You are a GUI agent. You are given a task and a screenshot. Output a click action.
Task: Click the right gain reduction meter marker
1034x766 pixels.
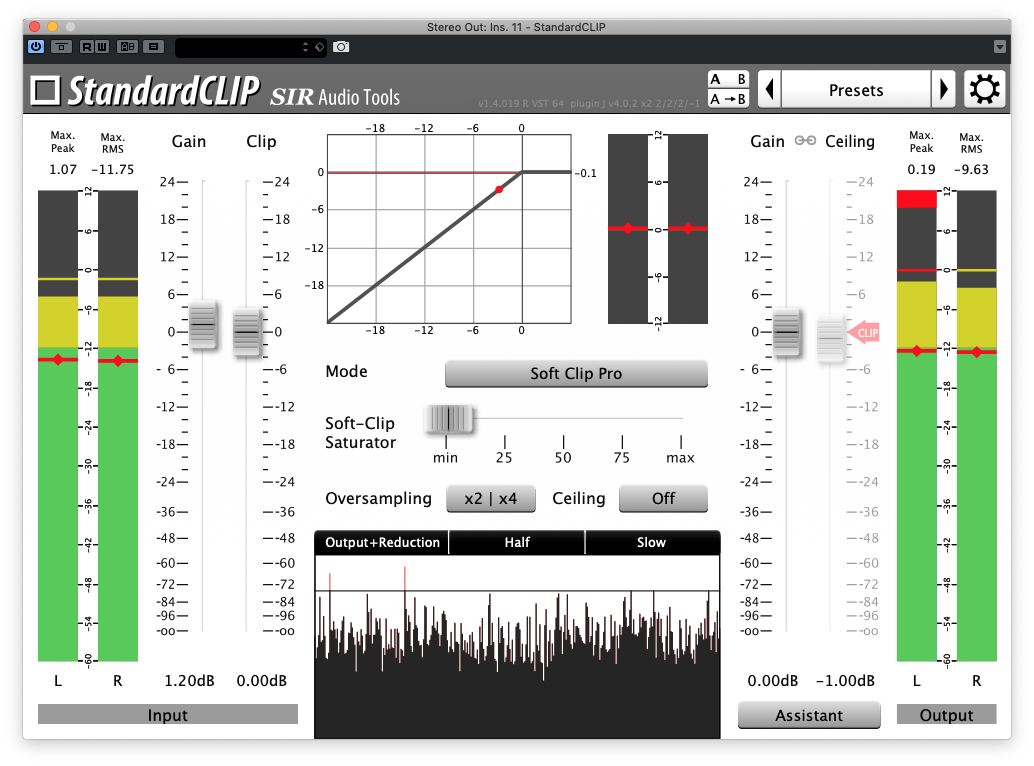coord(688,229)
